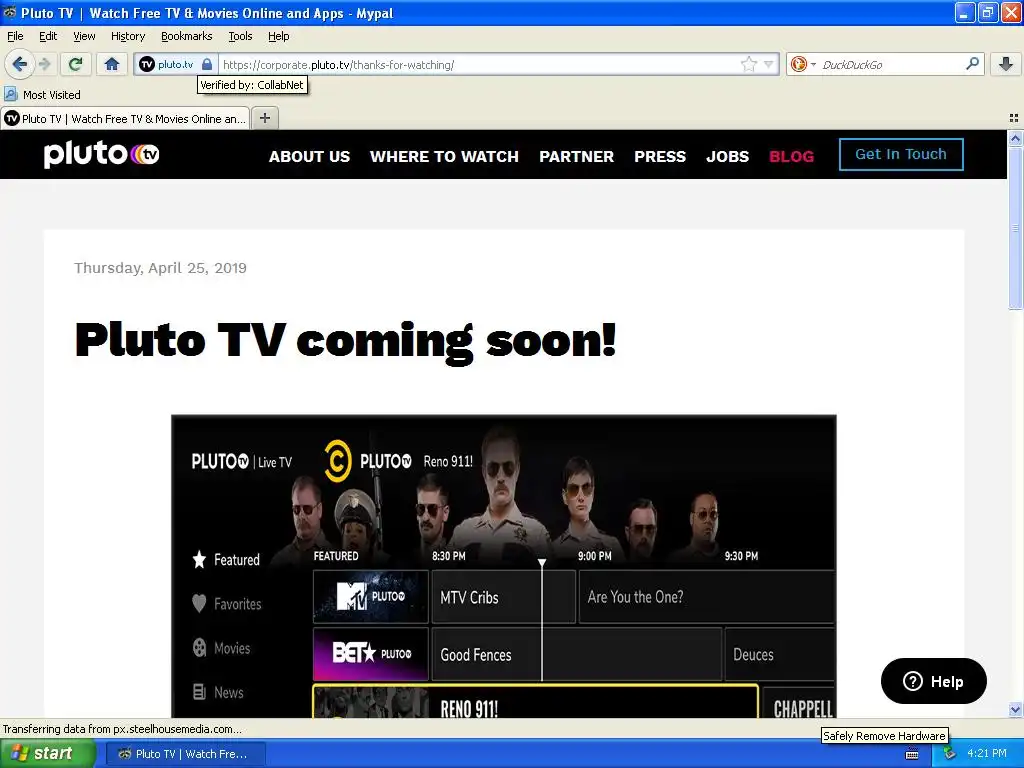Screen dimensions: 1024x768
Task: Click the URL address field
Action: [480, 64]
